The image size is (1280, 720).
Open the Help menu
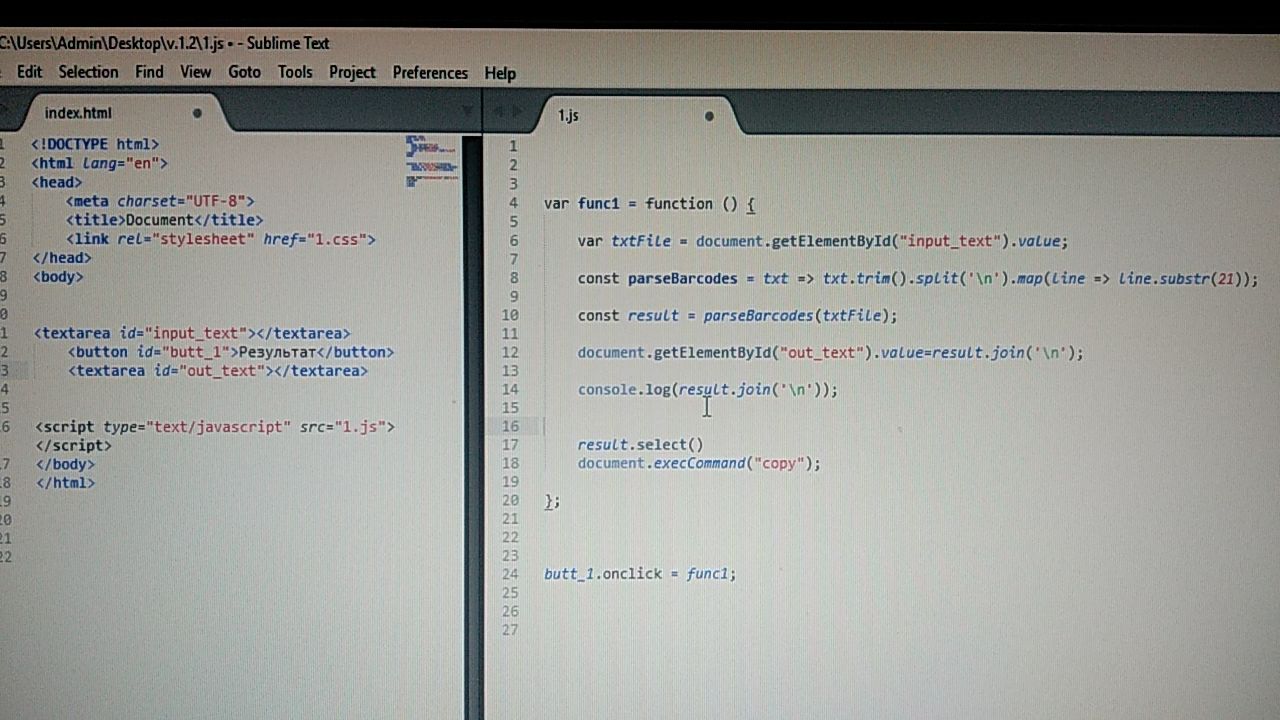[500, 73]
